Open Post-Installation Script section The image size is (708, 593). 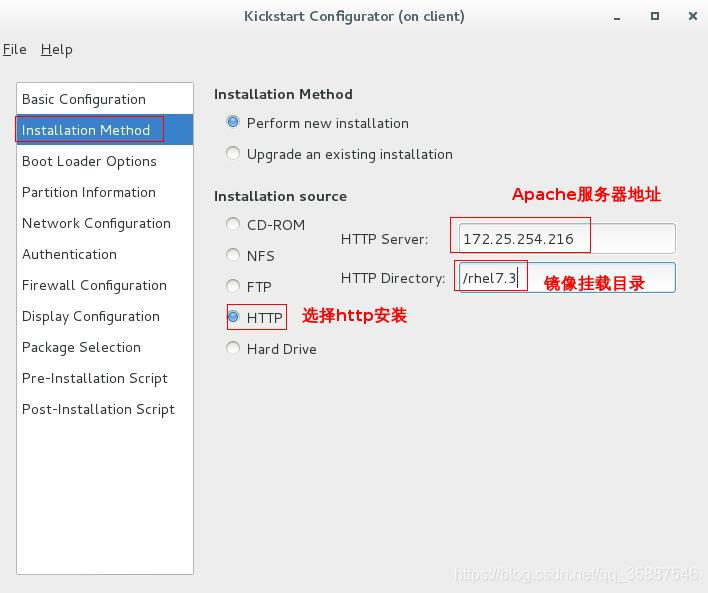[x=105, y=409]
